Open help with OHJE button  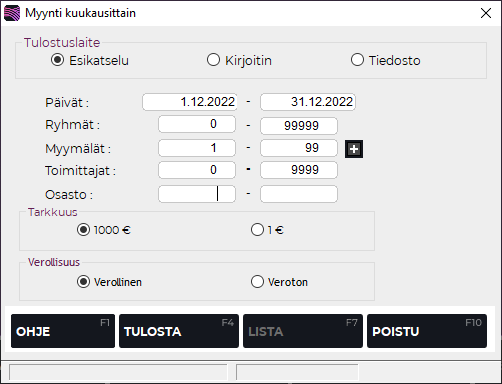click(63, 331)
